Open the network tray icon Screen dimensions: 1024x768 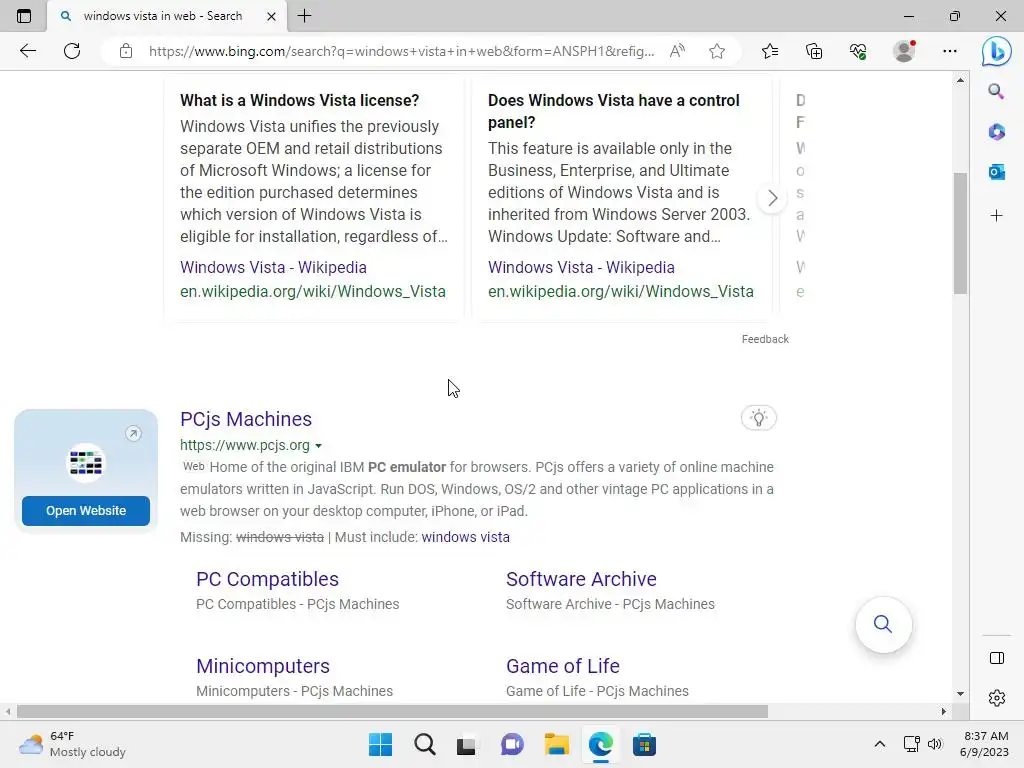(912, 744)
